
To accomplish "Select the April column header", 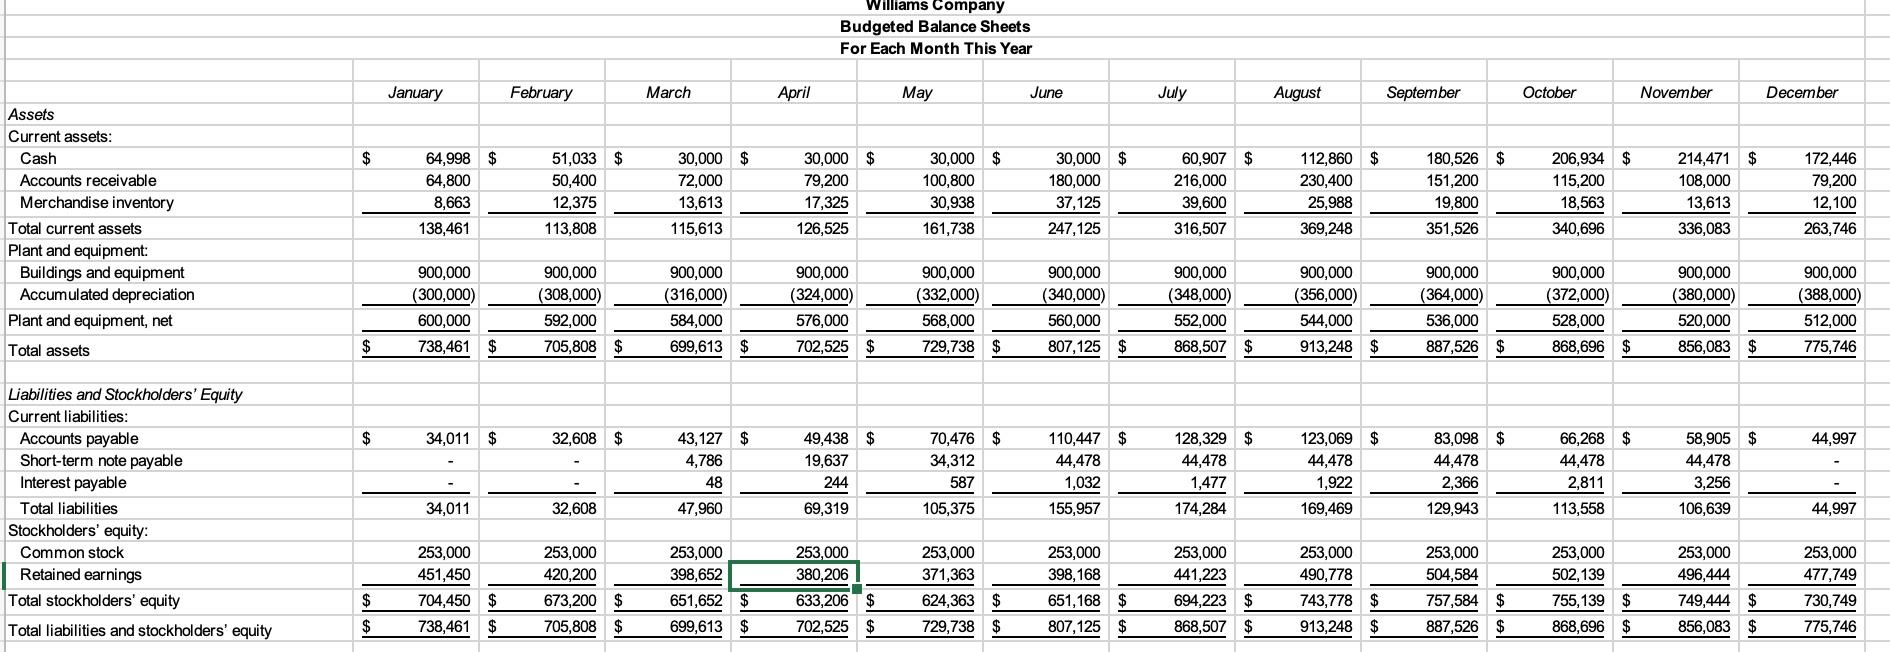I will [793, 92].
